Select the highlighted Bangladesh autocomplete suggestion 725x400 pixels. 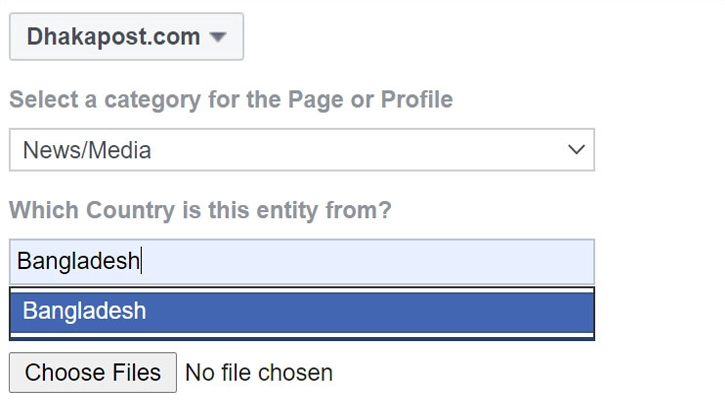pos(301,311)
